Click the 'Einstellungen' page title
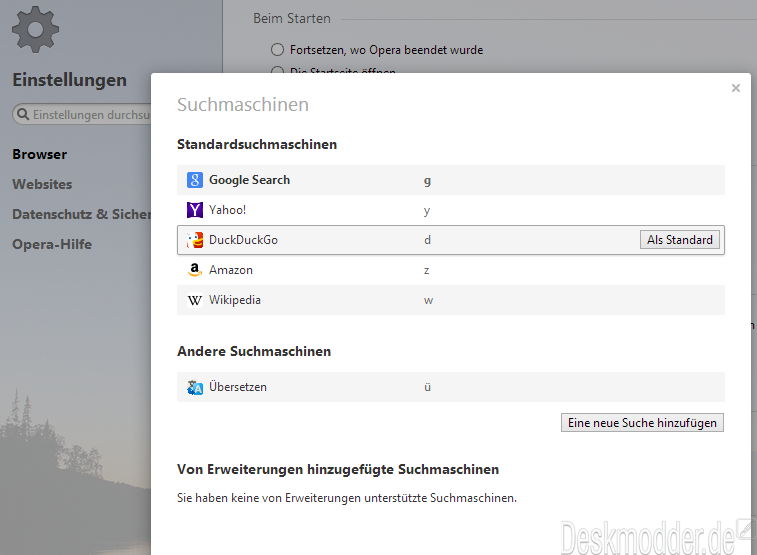Screen dimensions: 757x555 click(70, 80)
